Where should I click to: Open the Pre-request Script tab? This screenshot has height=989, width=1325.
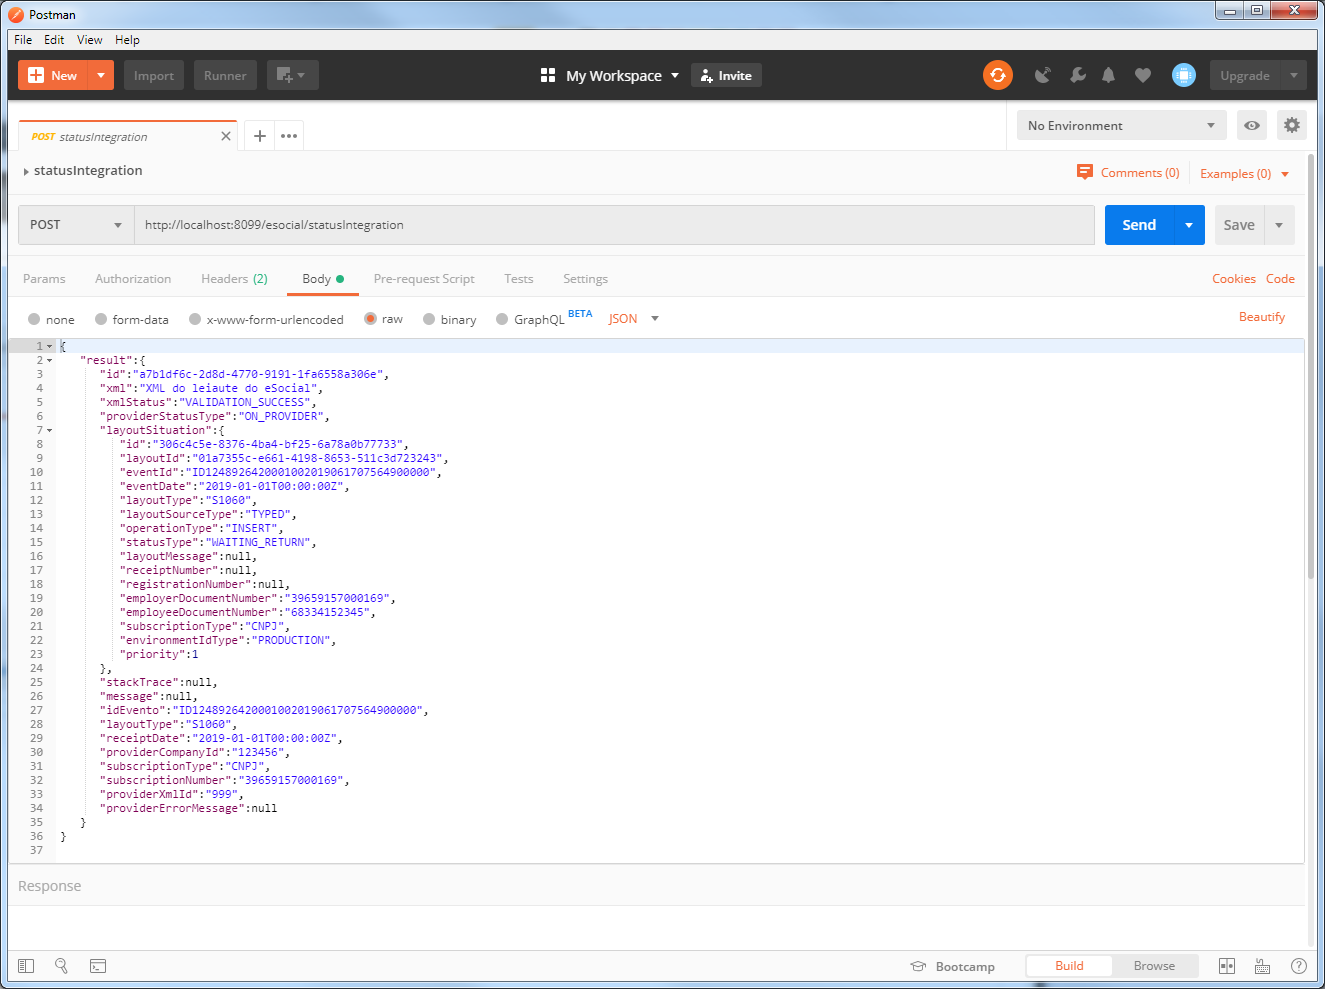pos(423,279)
